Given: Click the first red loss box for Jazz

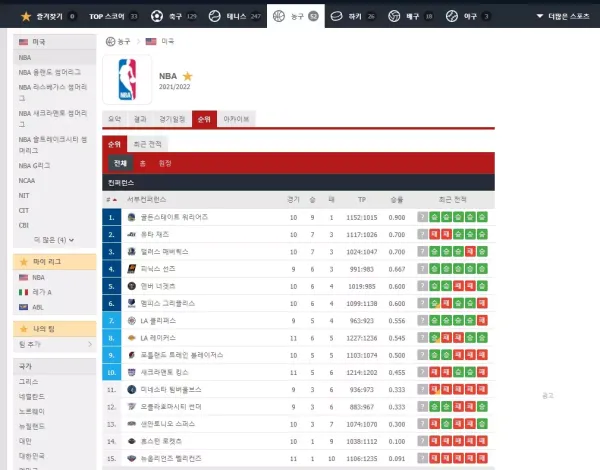Looking at the screenshot, I should (435, 234).
